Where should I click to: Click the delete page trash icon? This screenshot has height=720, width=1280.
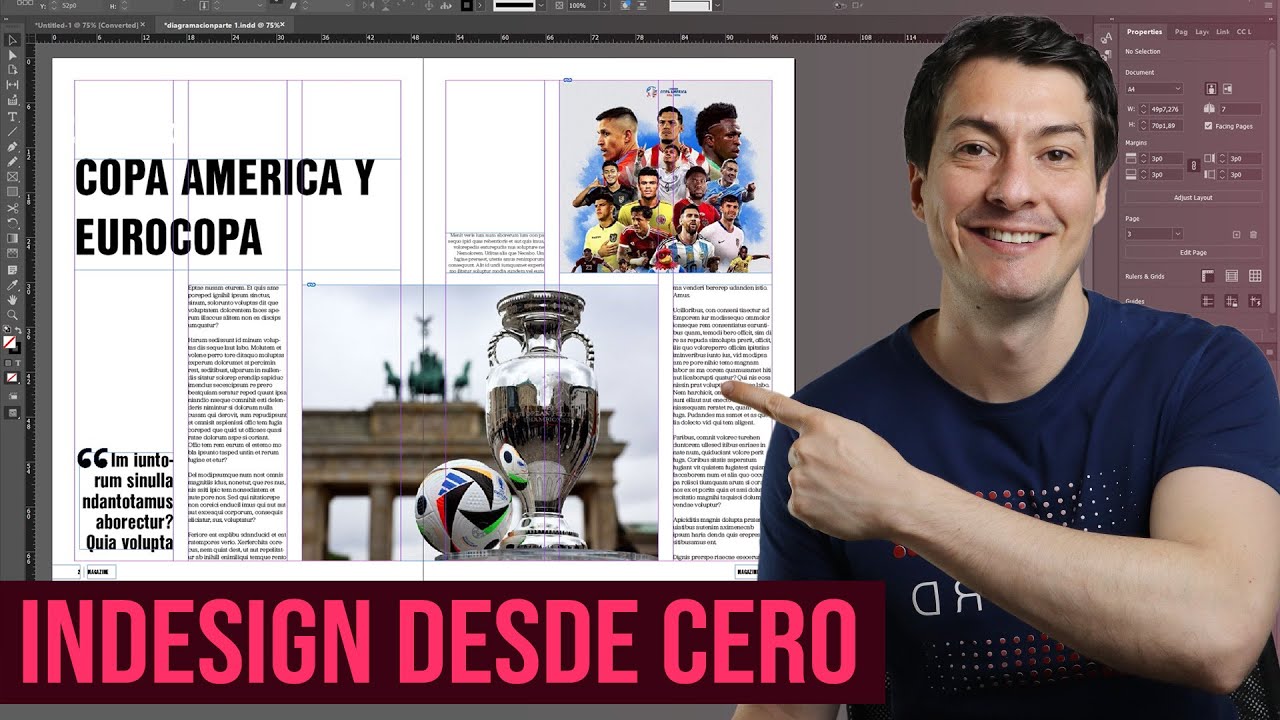(1253, 234)
